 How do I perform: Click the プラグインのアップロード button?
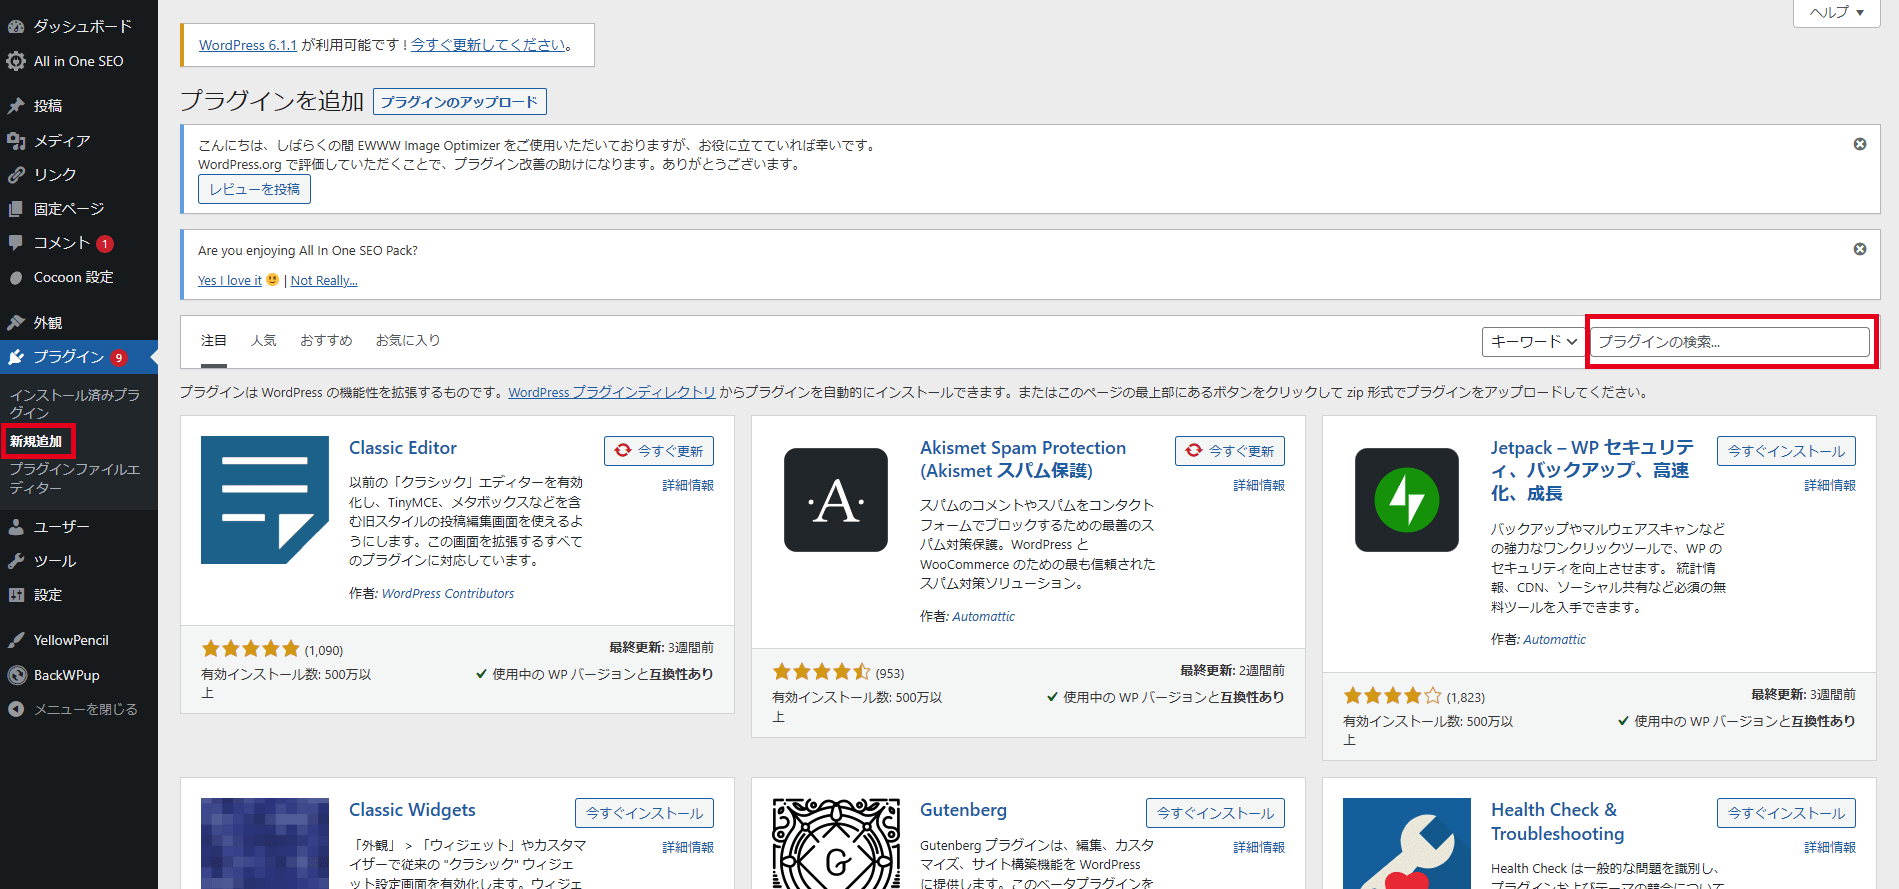[460, 102]
